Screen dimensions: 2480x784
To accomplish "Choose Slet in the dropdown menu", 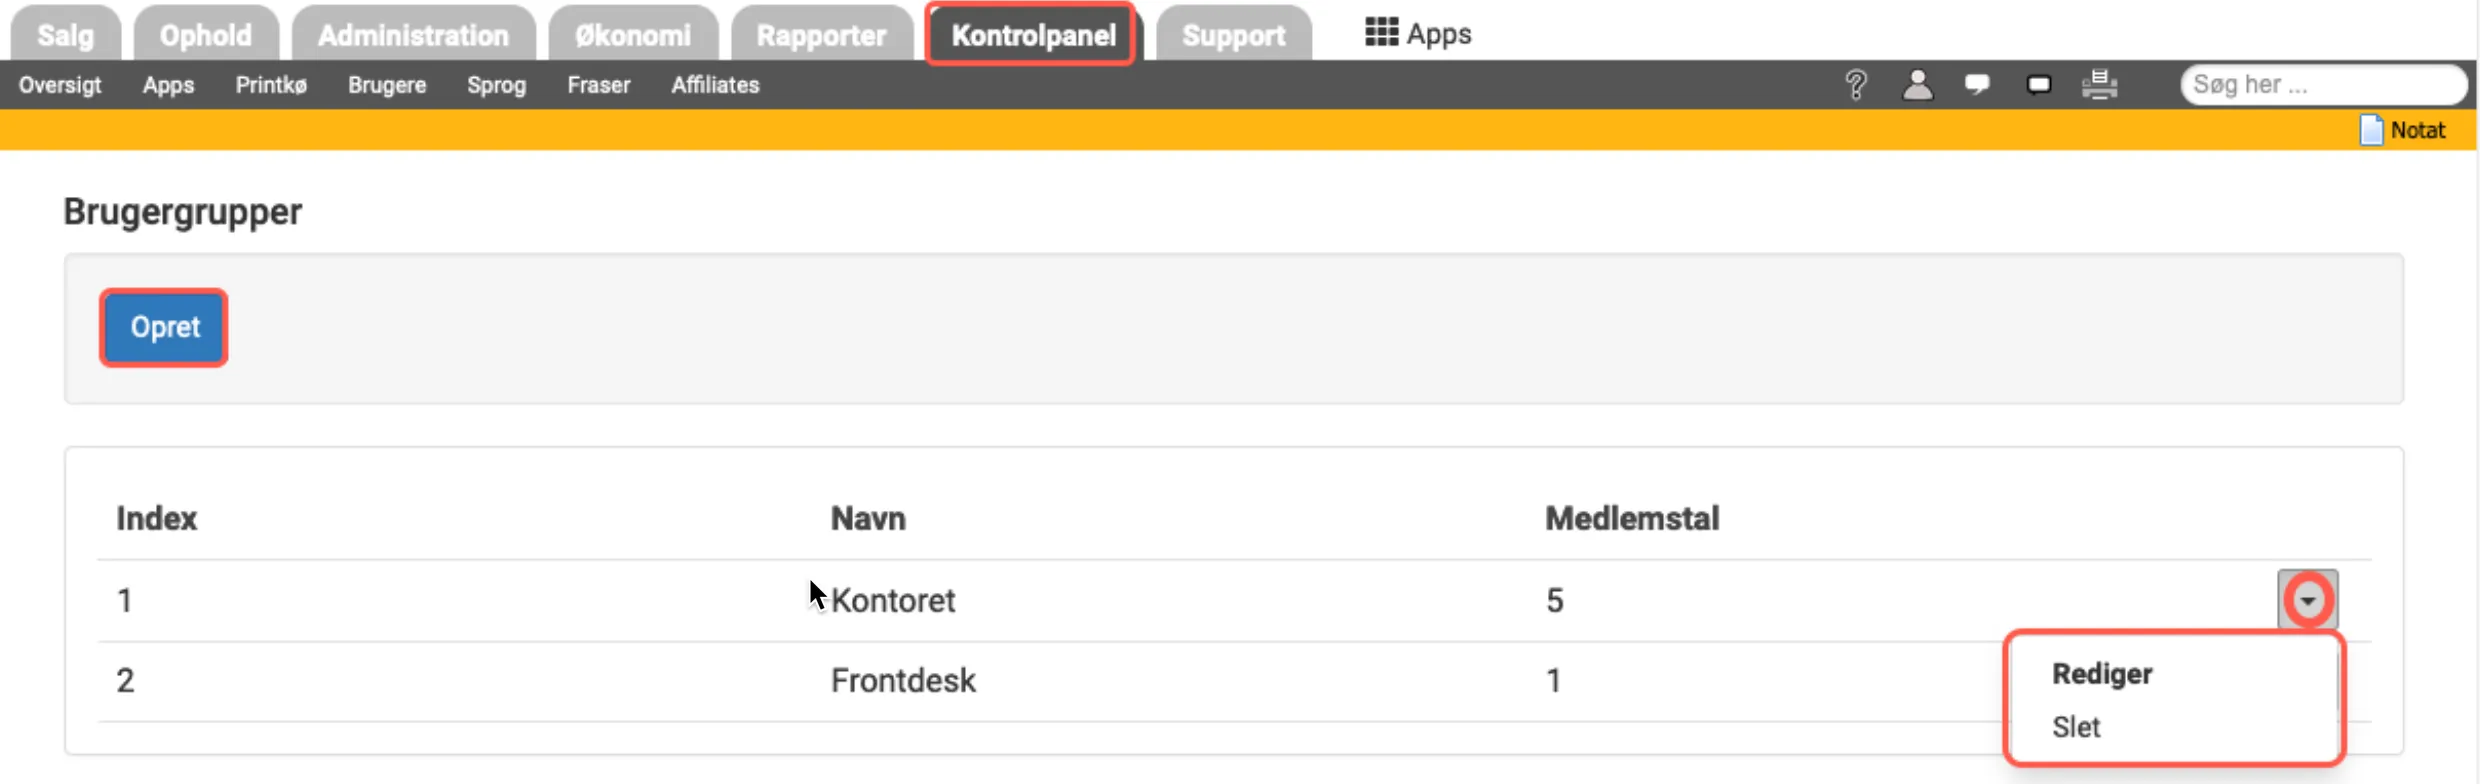I will [2076, 727].
